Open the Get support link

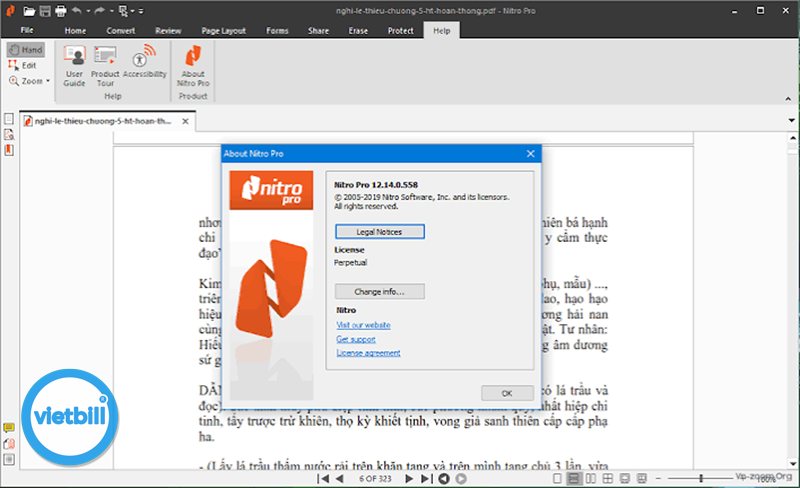(356, 339)
